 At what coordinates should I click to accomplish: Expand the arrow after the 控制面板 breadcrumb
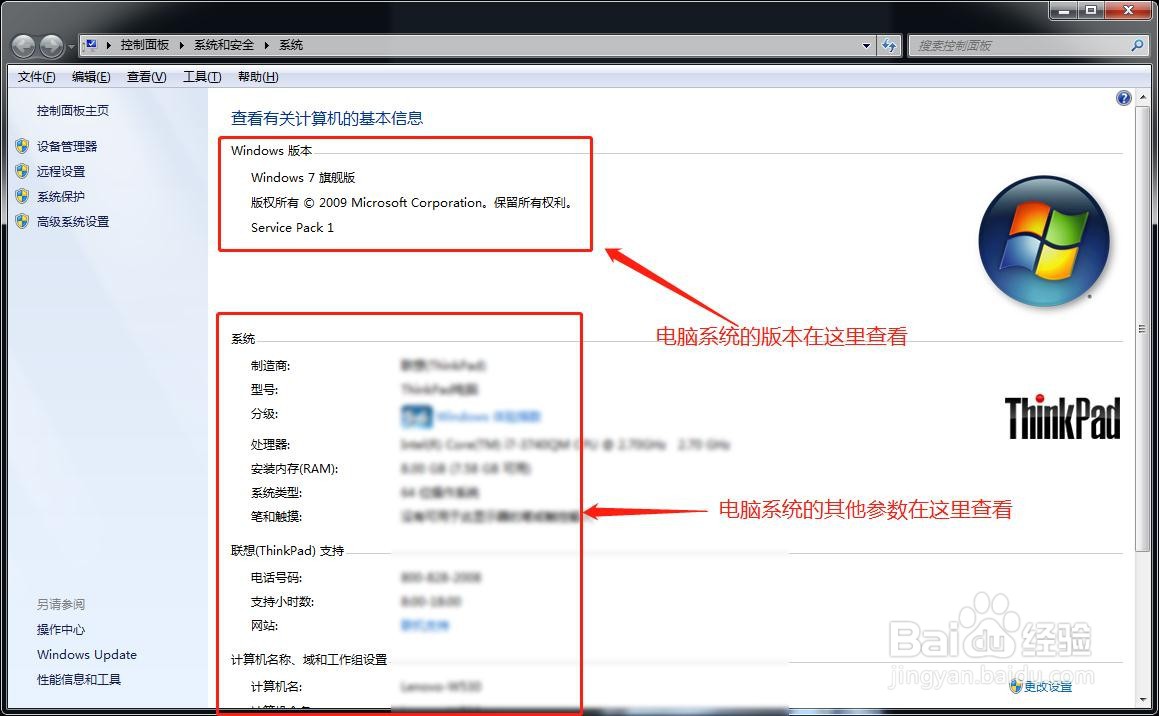pyautogui.click(x=181, y=45)
